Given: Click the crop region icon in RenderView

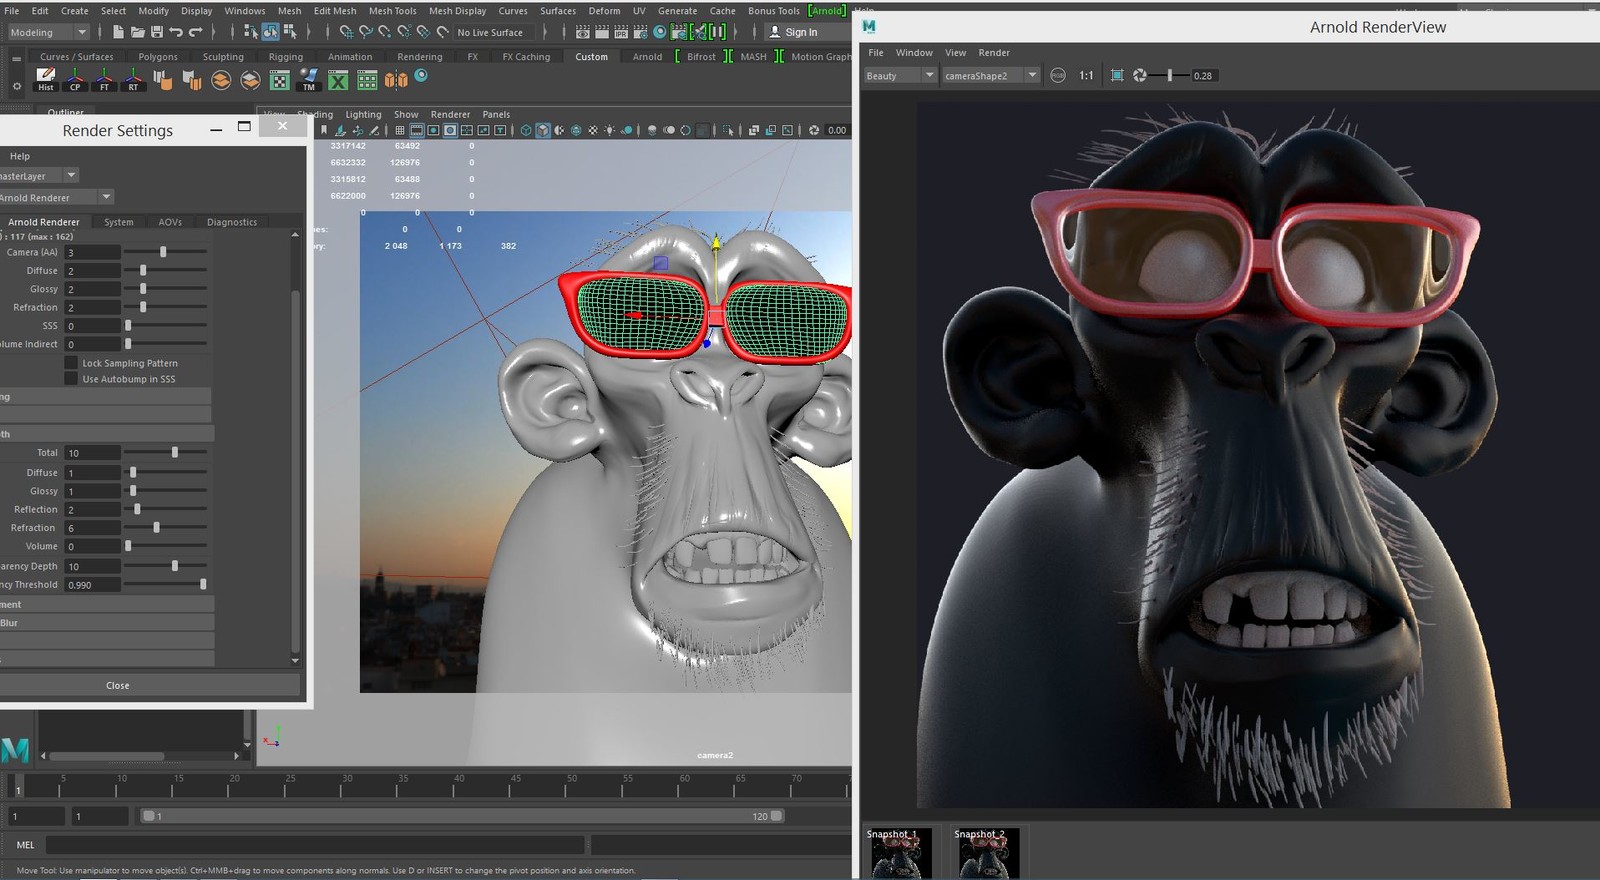Looking at the screenshot, I should [1117, 75].
